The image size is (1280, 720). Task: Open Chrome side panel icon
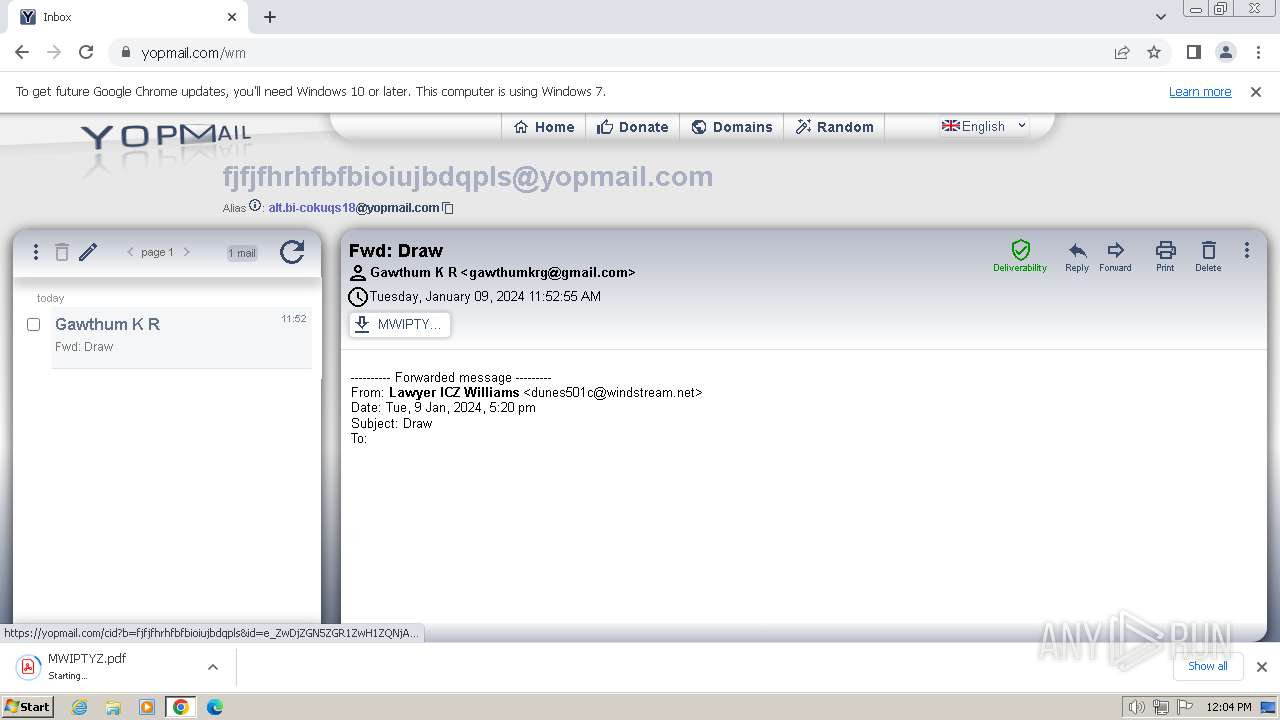[x=1193, y=52]
